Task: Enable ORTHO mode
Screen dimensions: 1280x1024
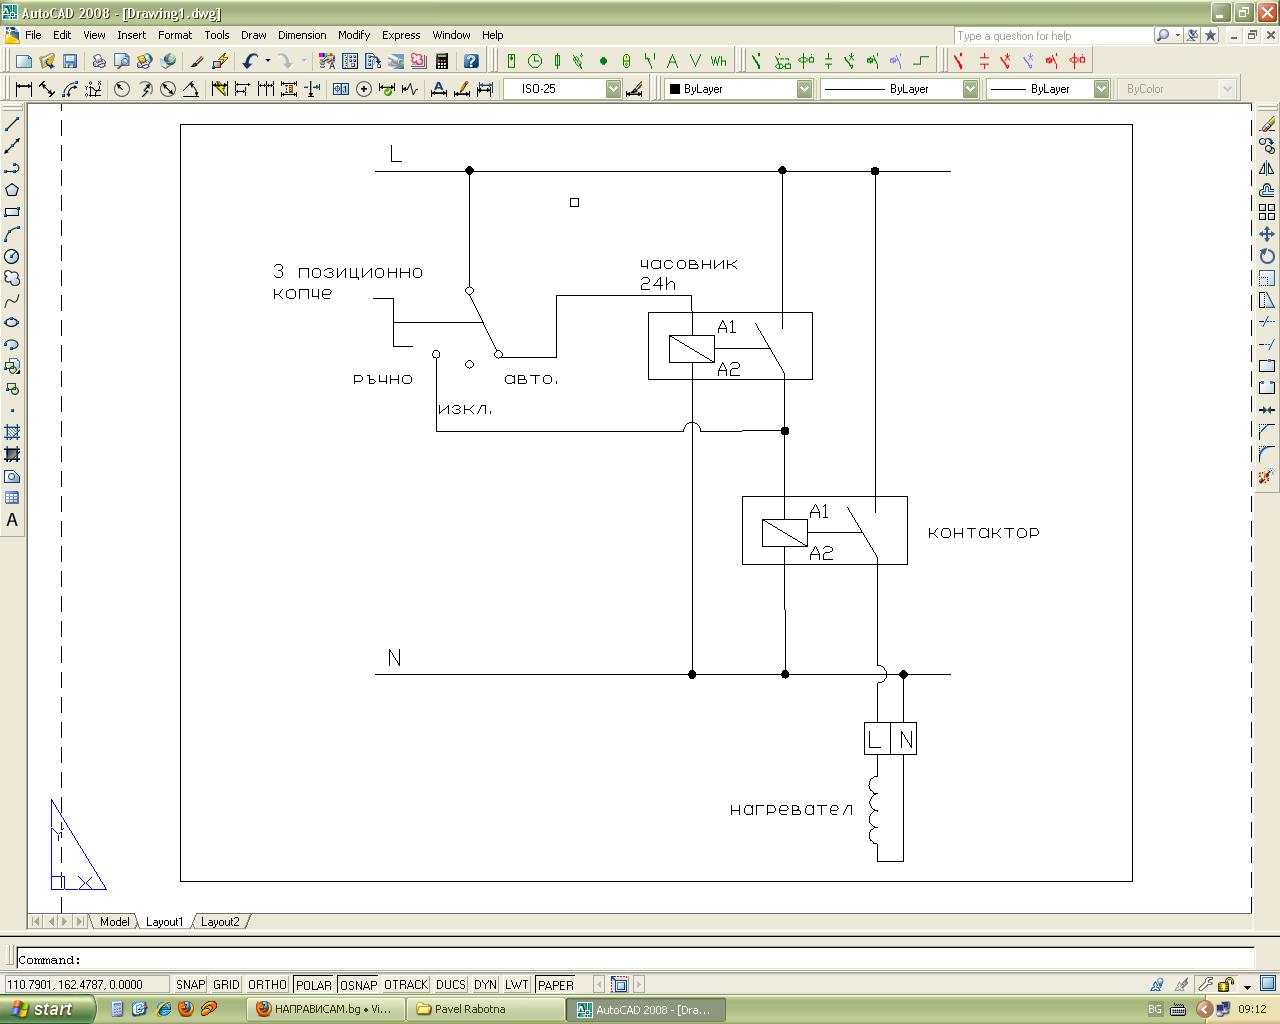Action: coord(267,985)
